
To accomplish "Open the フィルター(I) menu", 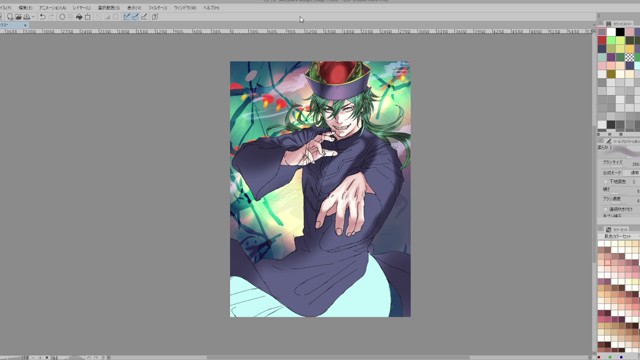I will click(x=157, y=8).
